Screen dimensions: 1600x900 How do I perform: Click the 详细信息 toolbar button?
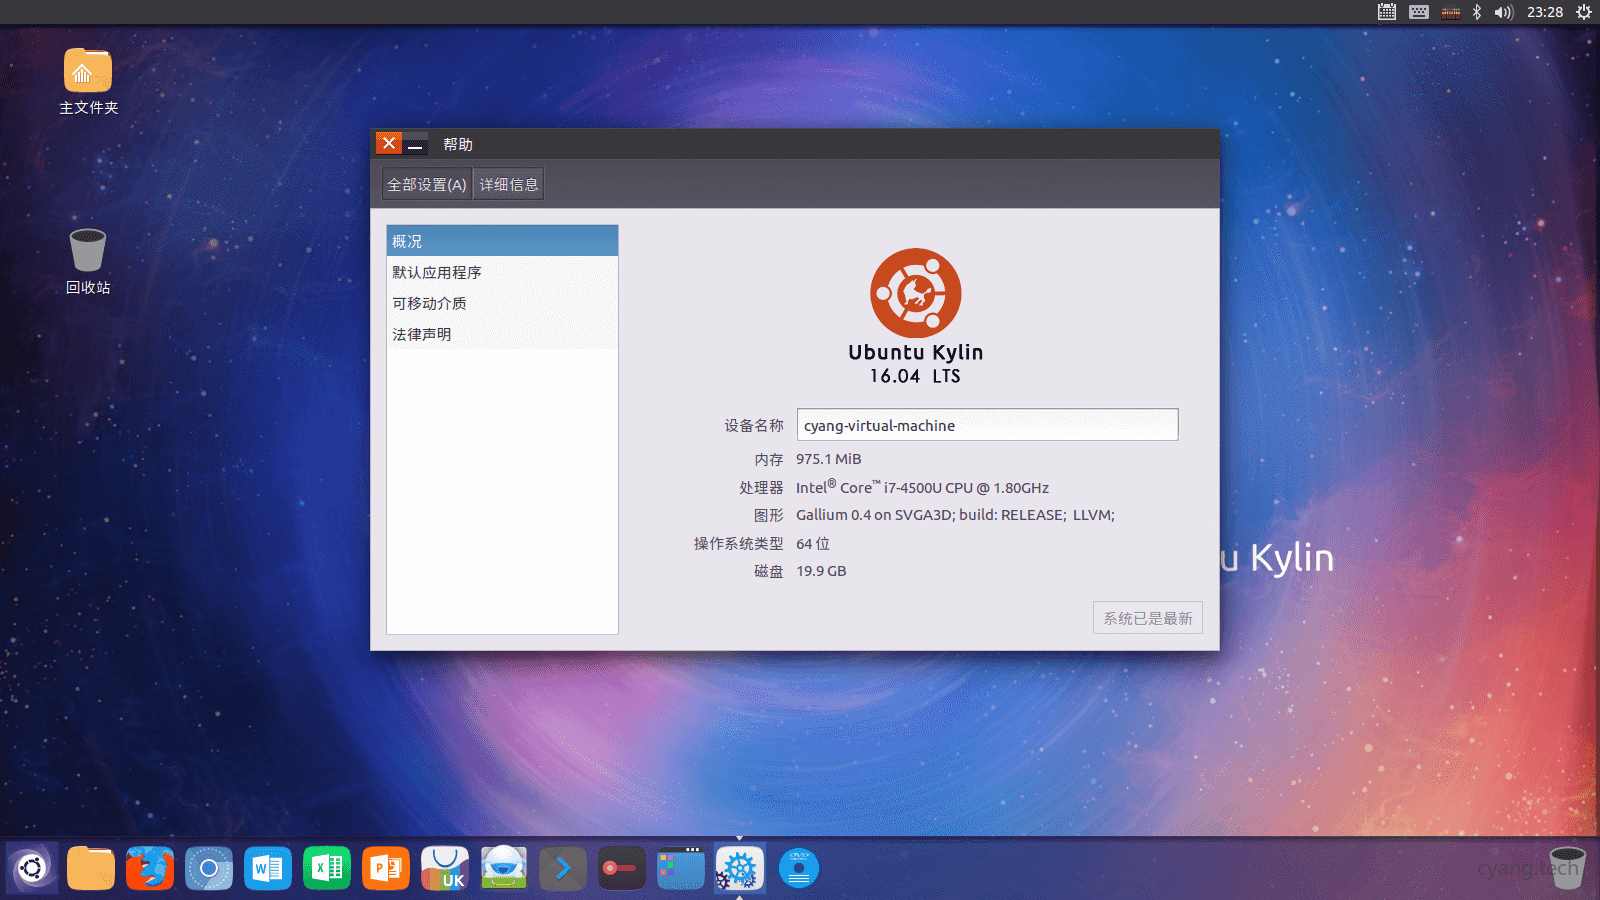coord(508,184)
